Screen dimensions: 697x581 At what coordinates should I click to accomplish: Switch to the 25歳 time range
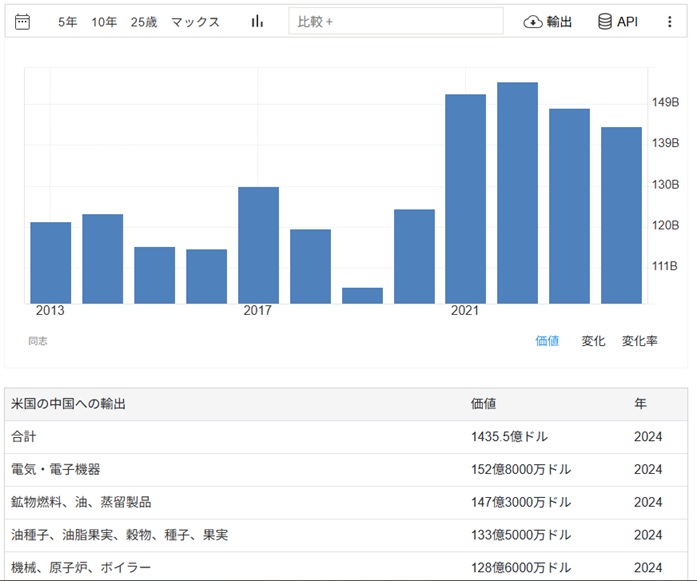pyautogui.click(x=144, y=22)
